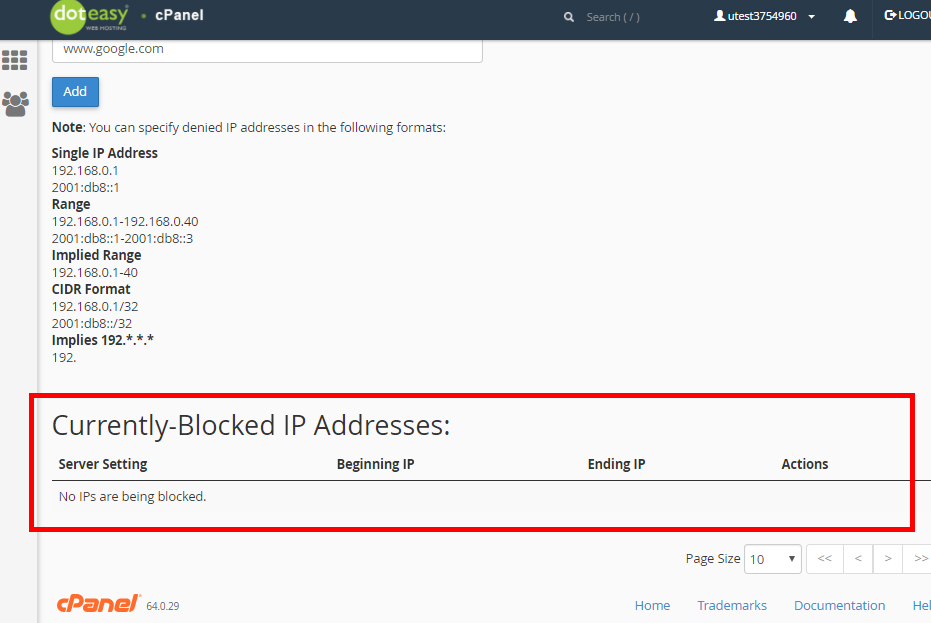Go to the next results page
Viewport: 931px width, 623px height.
coord(888,559)
